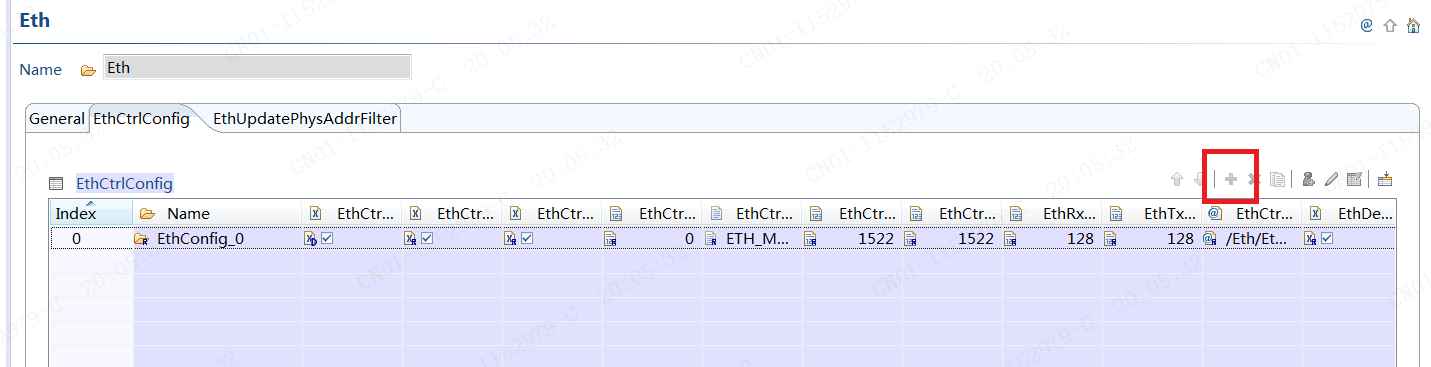
Task: Click the table-with-pencil icon in toolbar
Action: pyautogui.click(x=1354, y=180)
